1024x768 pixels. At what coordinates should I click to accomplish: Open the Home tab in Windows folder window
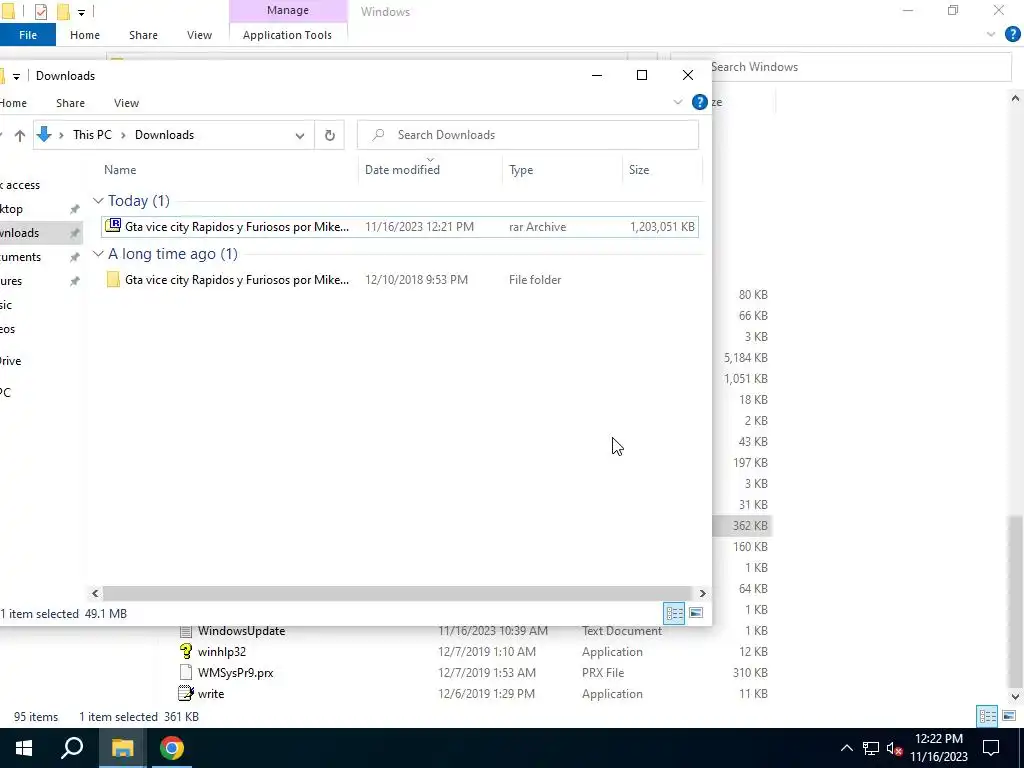pyautogui.click(x=85, y=35)
